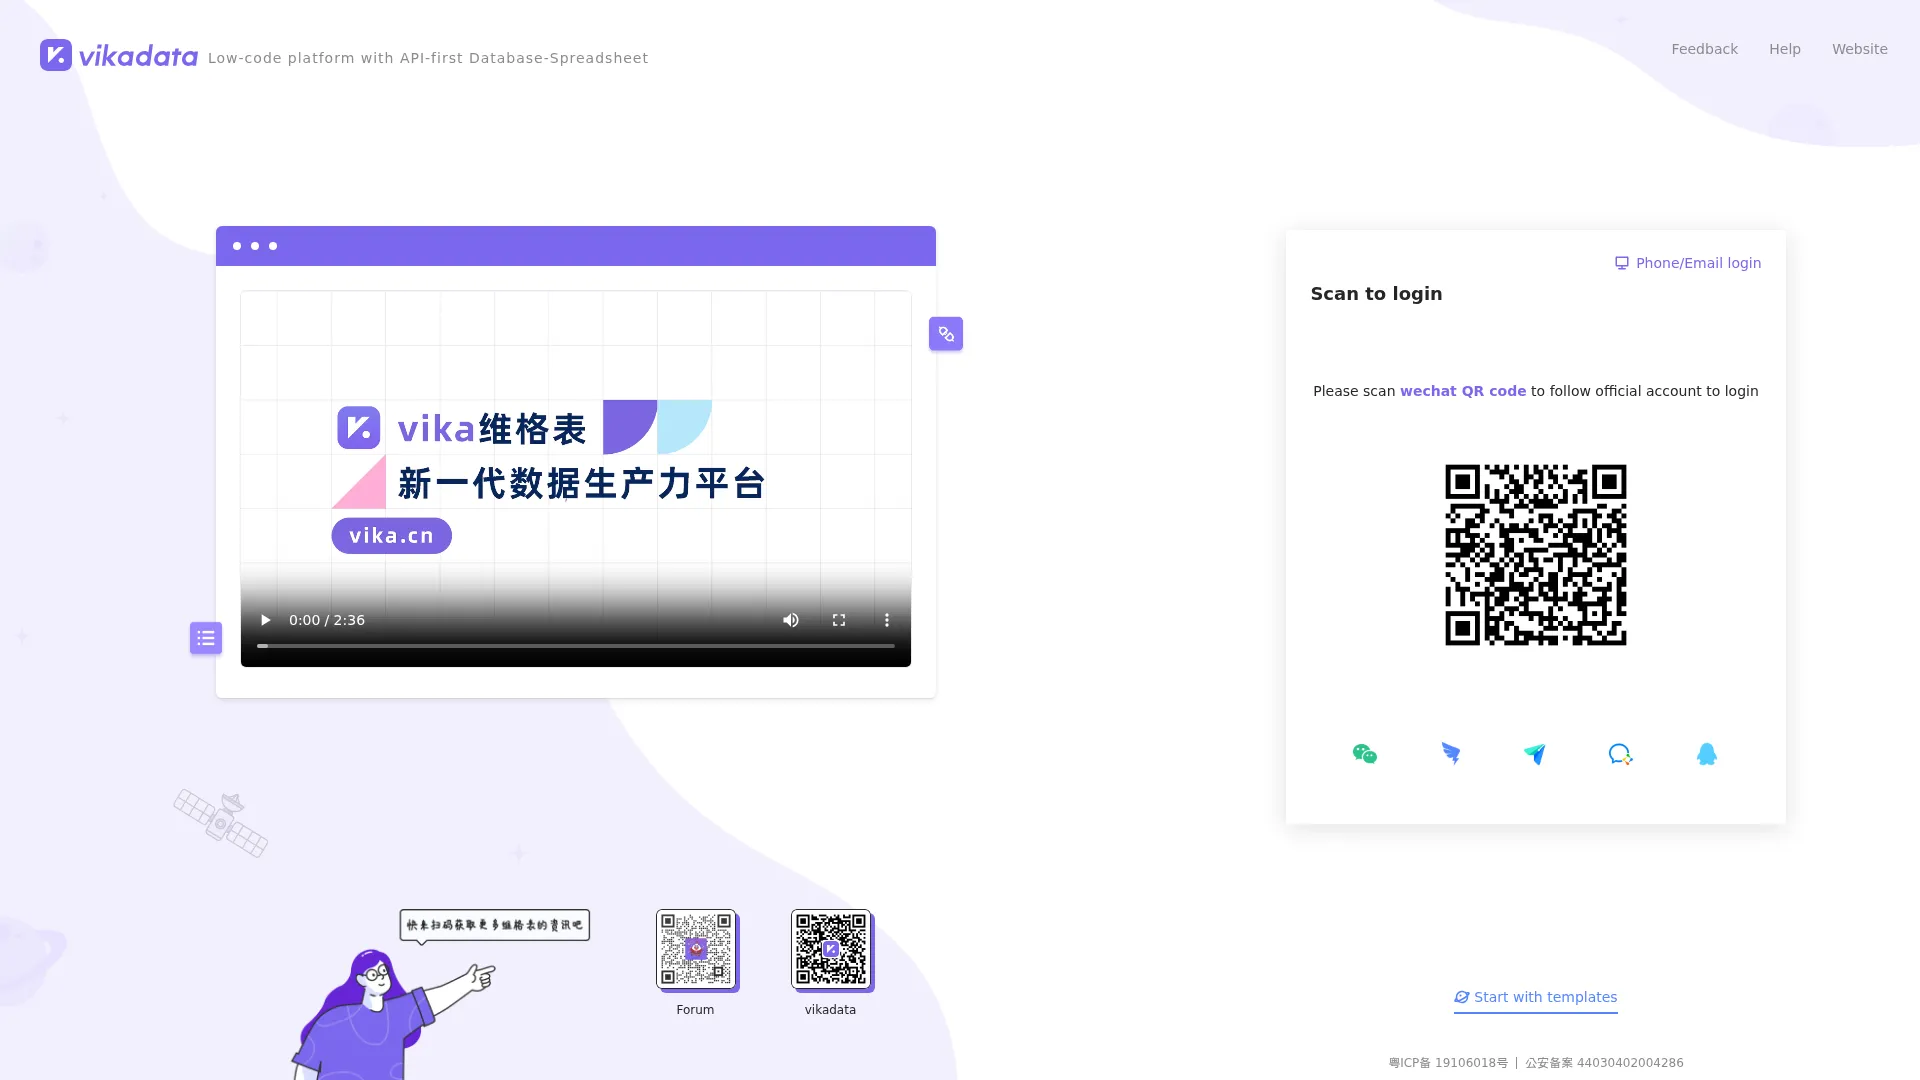
Task: Click the Scan to login heading
Action: coord(1376,294)
